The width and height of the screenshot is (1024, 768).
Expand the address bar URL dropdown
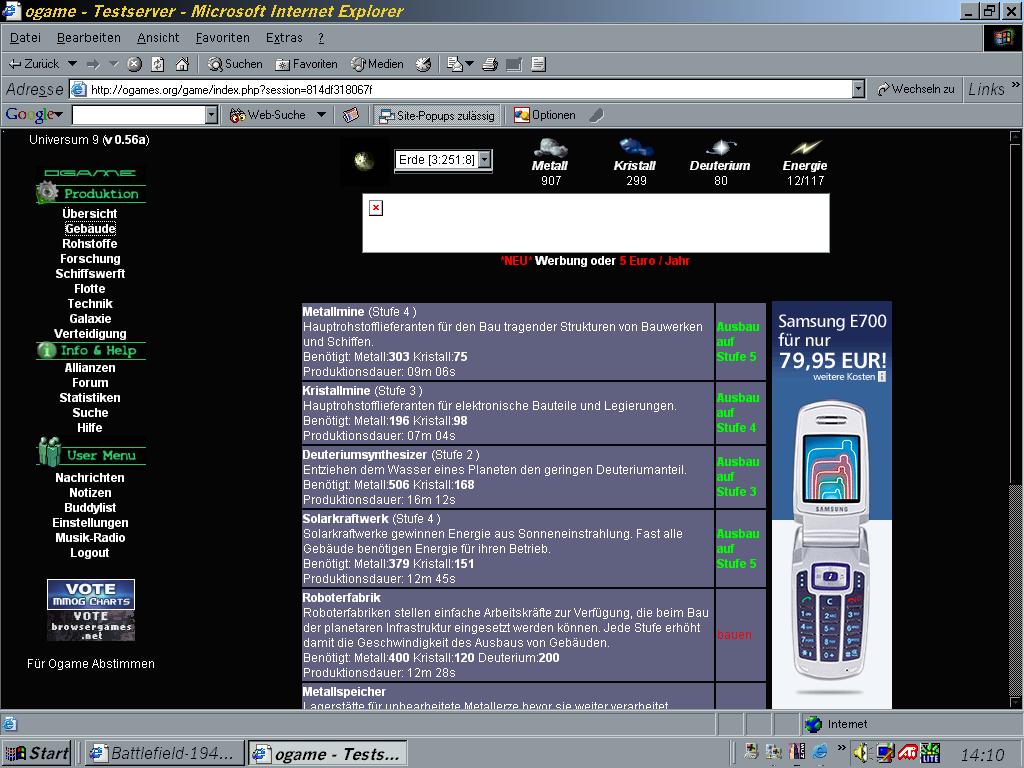coord(858,89)
